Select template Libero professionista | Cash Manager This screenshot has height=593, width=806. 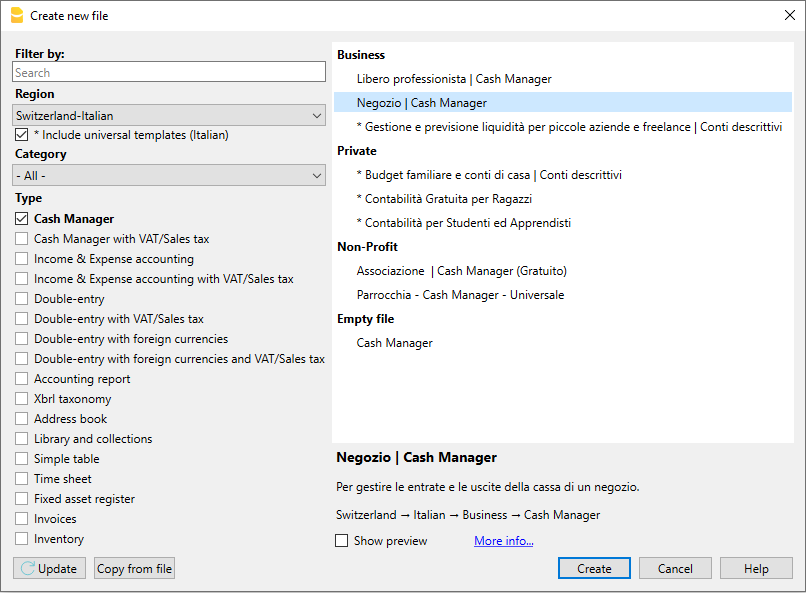[563, 79]
